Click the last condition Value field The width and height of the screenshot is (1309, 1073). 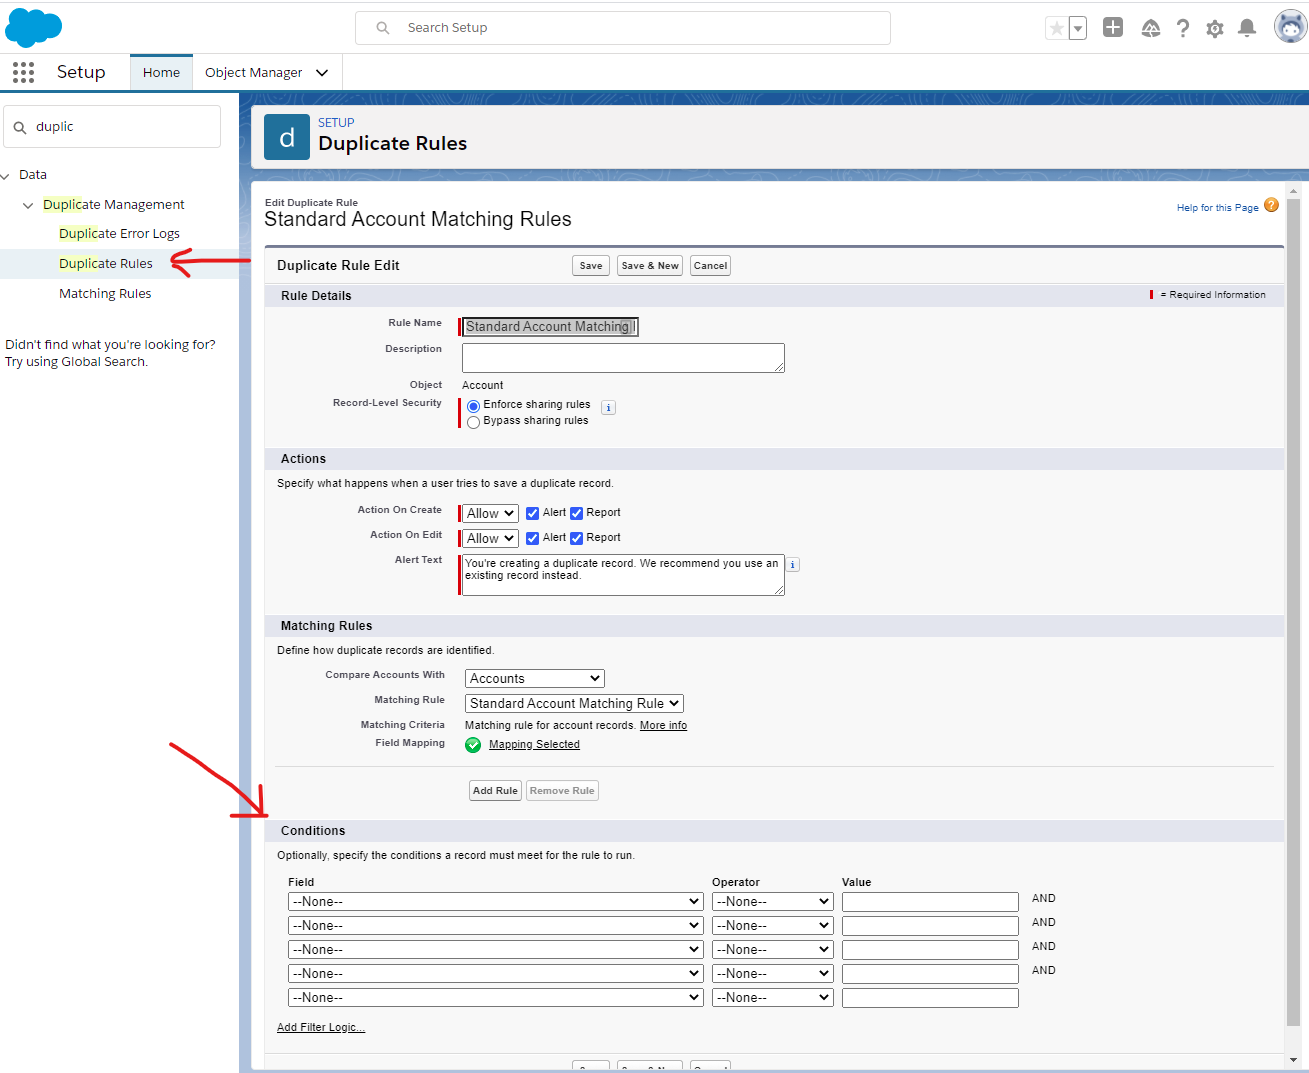click(930, 997)
